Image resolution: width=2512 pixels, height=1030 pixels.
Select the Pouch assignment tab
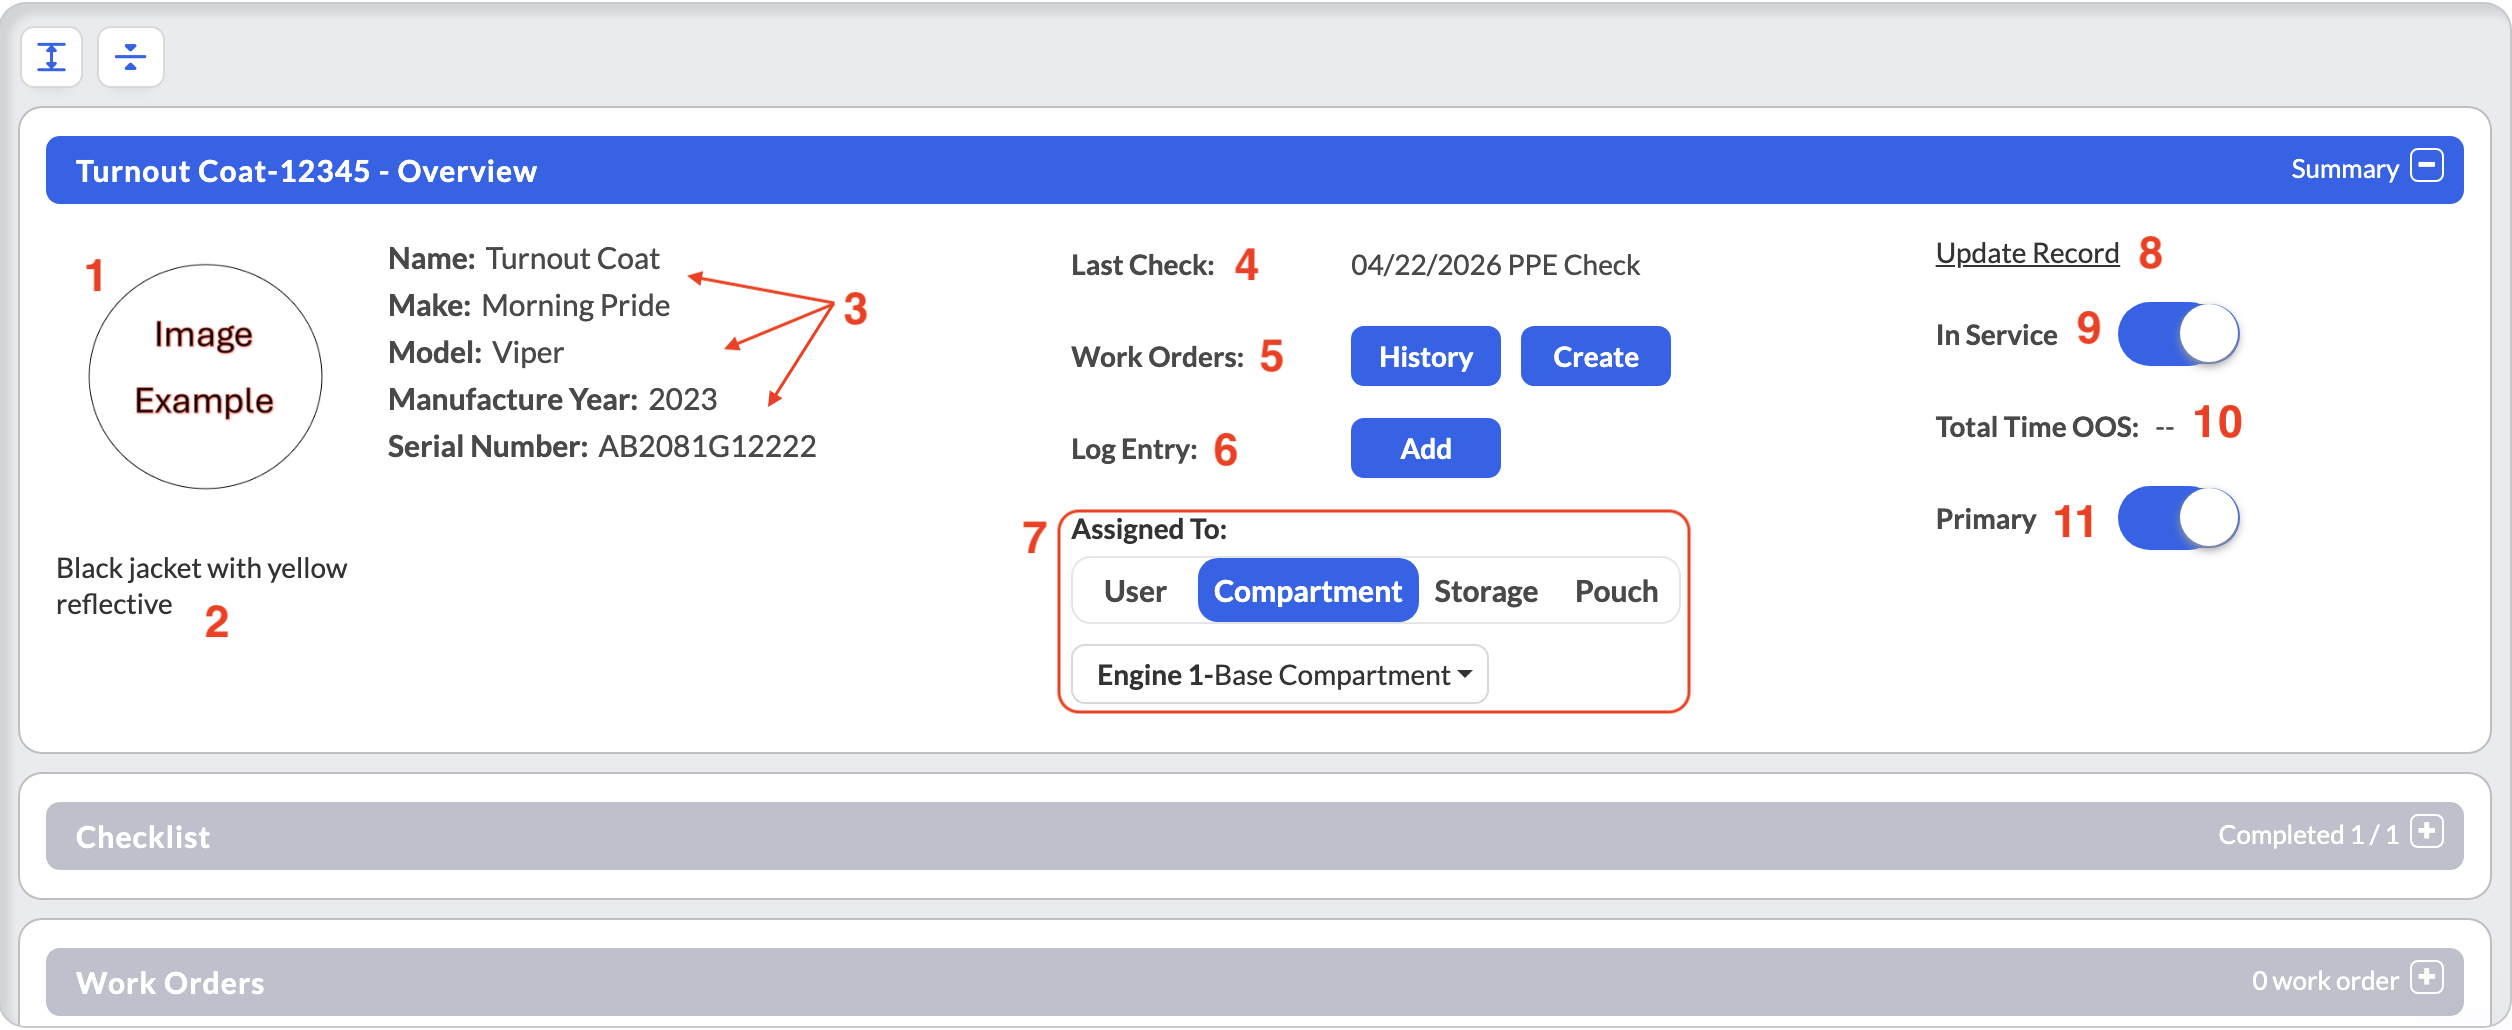pos(1616,591)
